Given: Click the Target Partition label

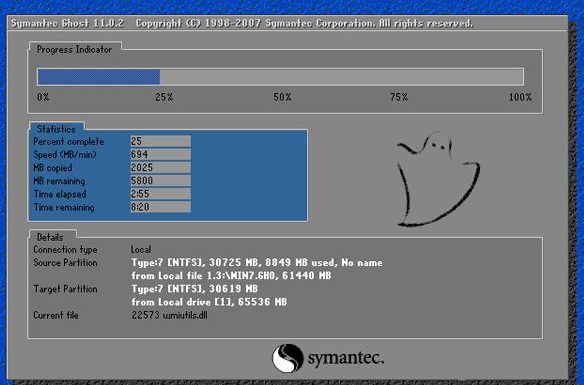Looking at the screenshot, I should [x=65, y=289].
